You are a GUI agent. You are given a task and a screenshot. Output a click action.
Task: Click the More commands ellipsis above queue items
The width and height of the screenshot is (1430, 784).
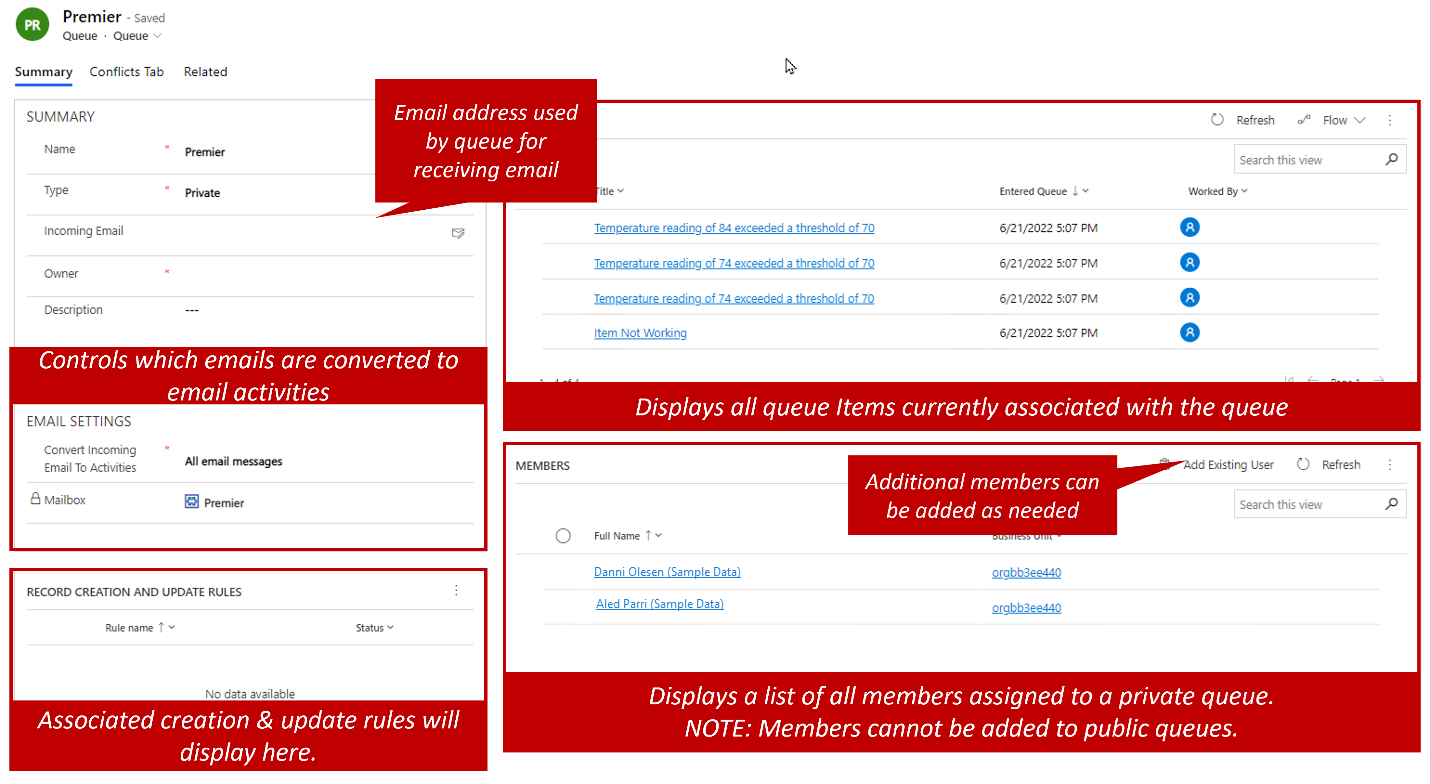point(1389,119)
